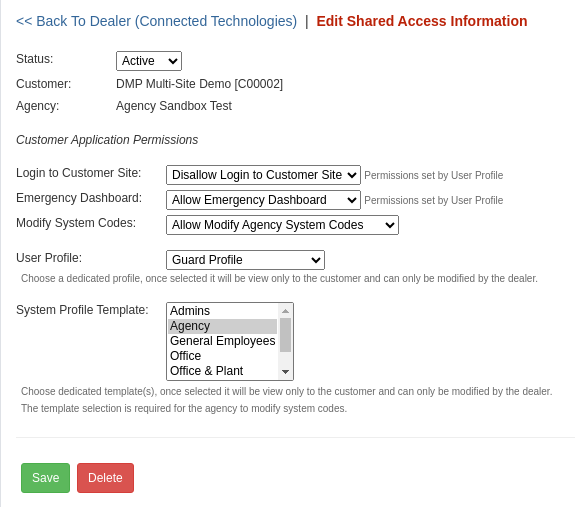Save the shared access information
Screen dimensions: 575x507
(45, 478)
